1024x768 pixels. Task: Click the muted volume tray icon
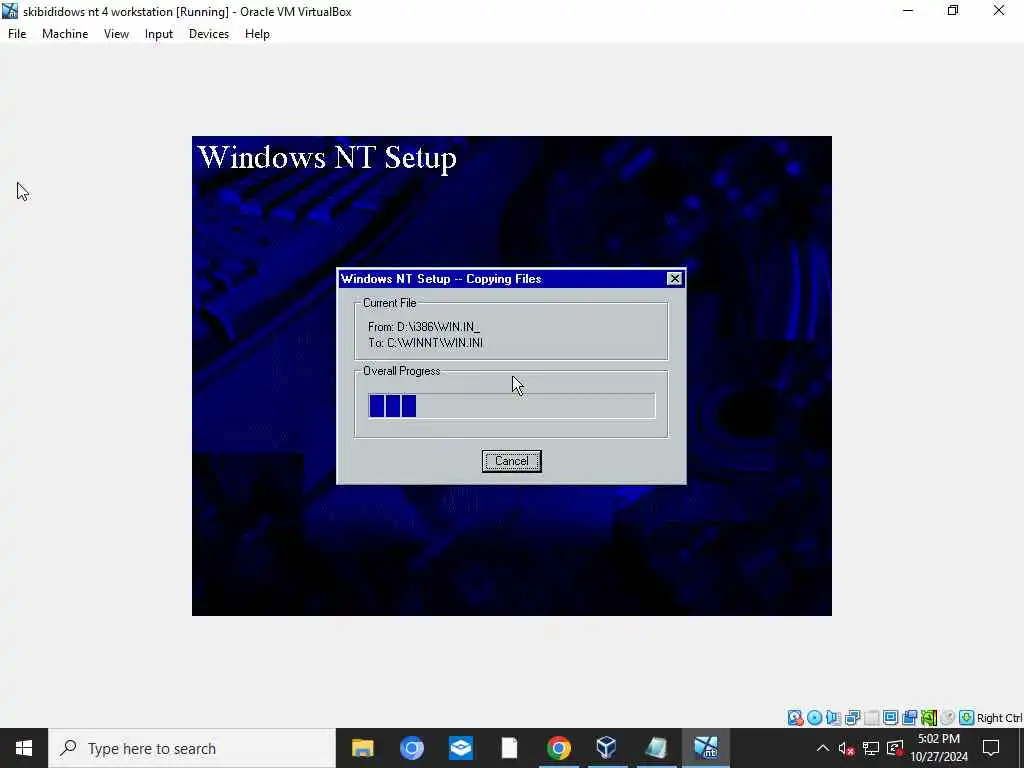pyautogui.click(x=846, y=748)
